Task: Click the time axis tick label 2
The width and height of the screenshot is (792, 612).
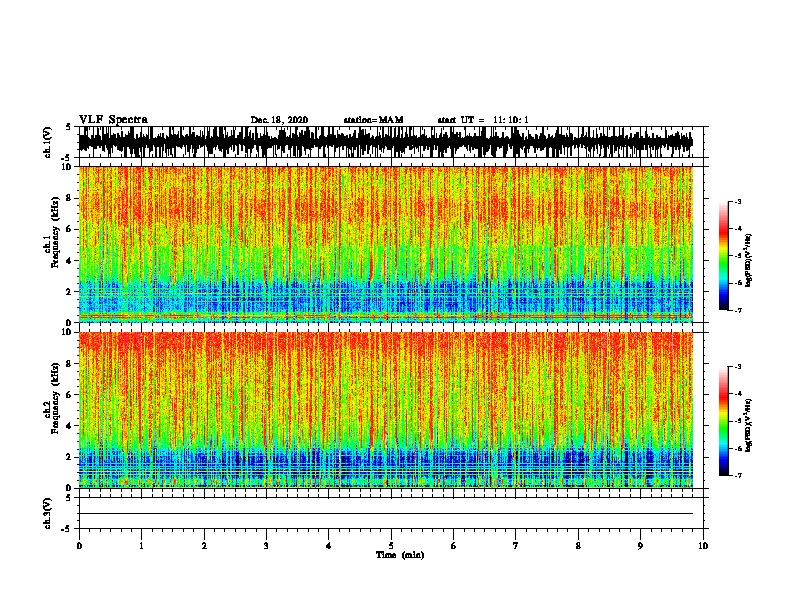Action: tap(204, 546)
